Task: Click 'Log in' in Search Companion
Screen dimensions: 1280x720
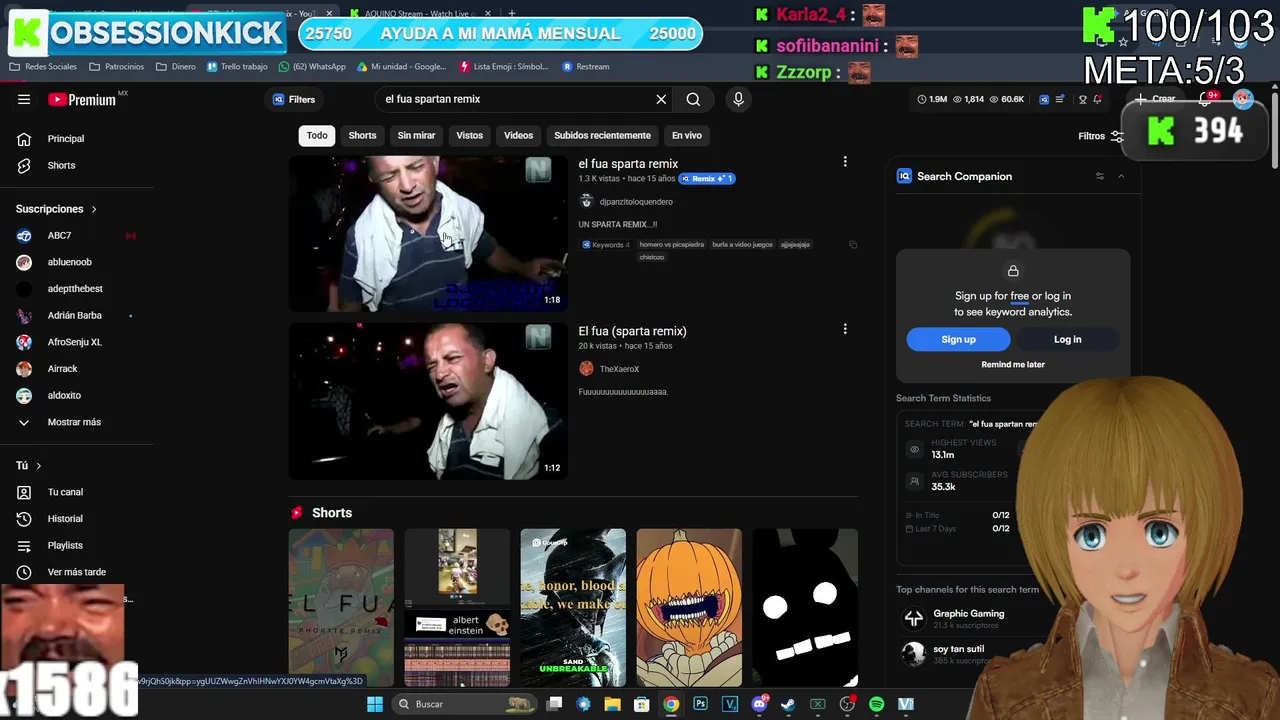Action: click(1067, 339)
